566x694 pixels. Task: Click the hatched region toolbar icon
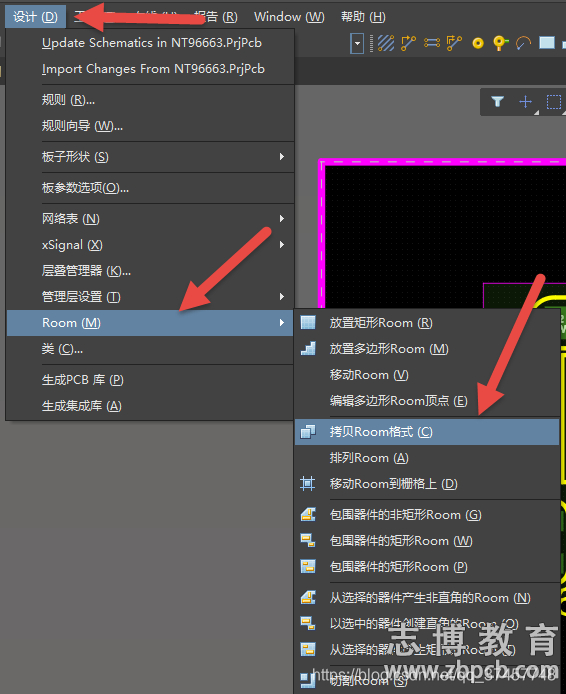386,43
